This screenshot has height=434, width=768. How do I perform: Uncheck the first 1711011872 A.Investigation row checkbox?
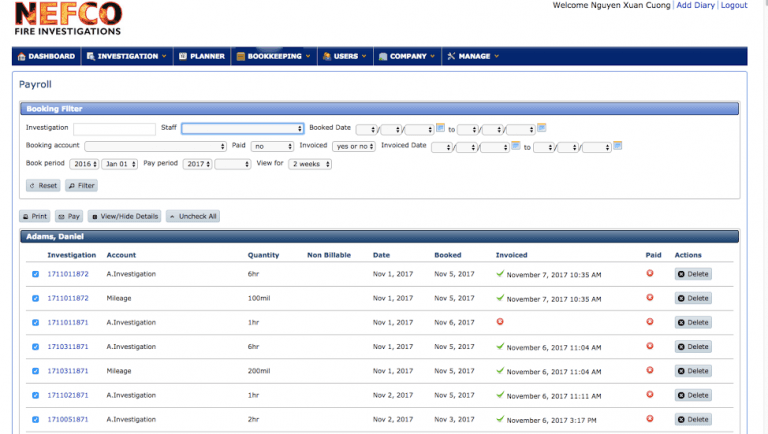(x=35, y=274)
